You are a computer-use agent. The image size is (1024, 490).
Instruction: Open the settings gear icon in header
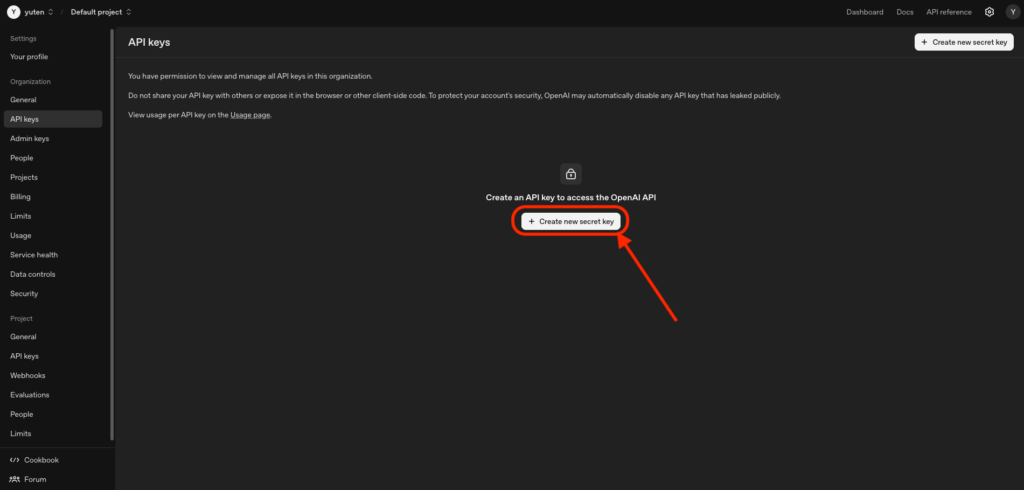click(x=989, y=12)
